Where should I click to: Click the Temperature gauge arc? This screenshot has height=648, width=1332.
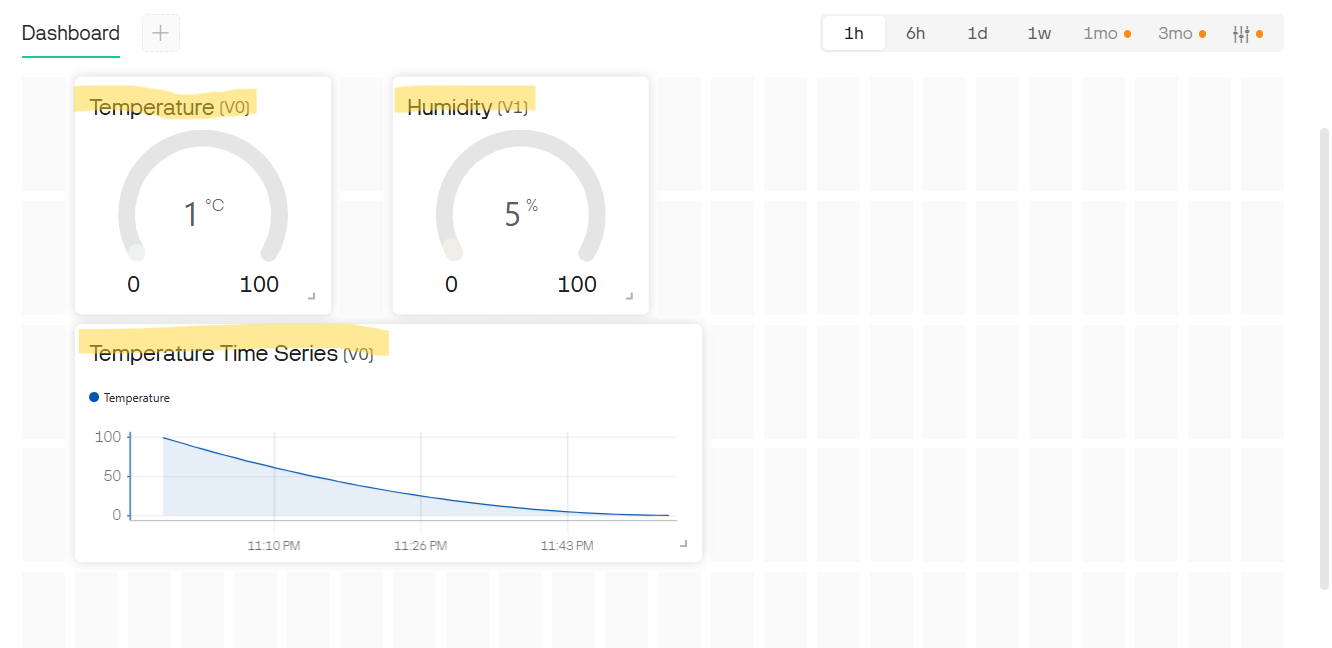point(203,139)
